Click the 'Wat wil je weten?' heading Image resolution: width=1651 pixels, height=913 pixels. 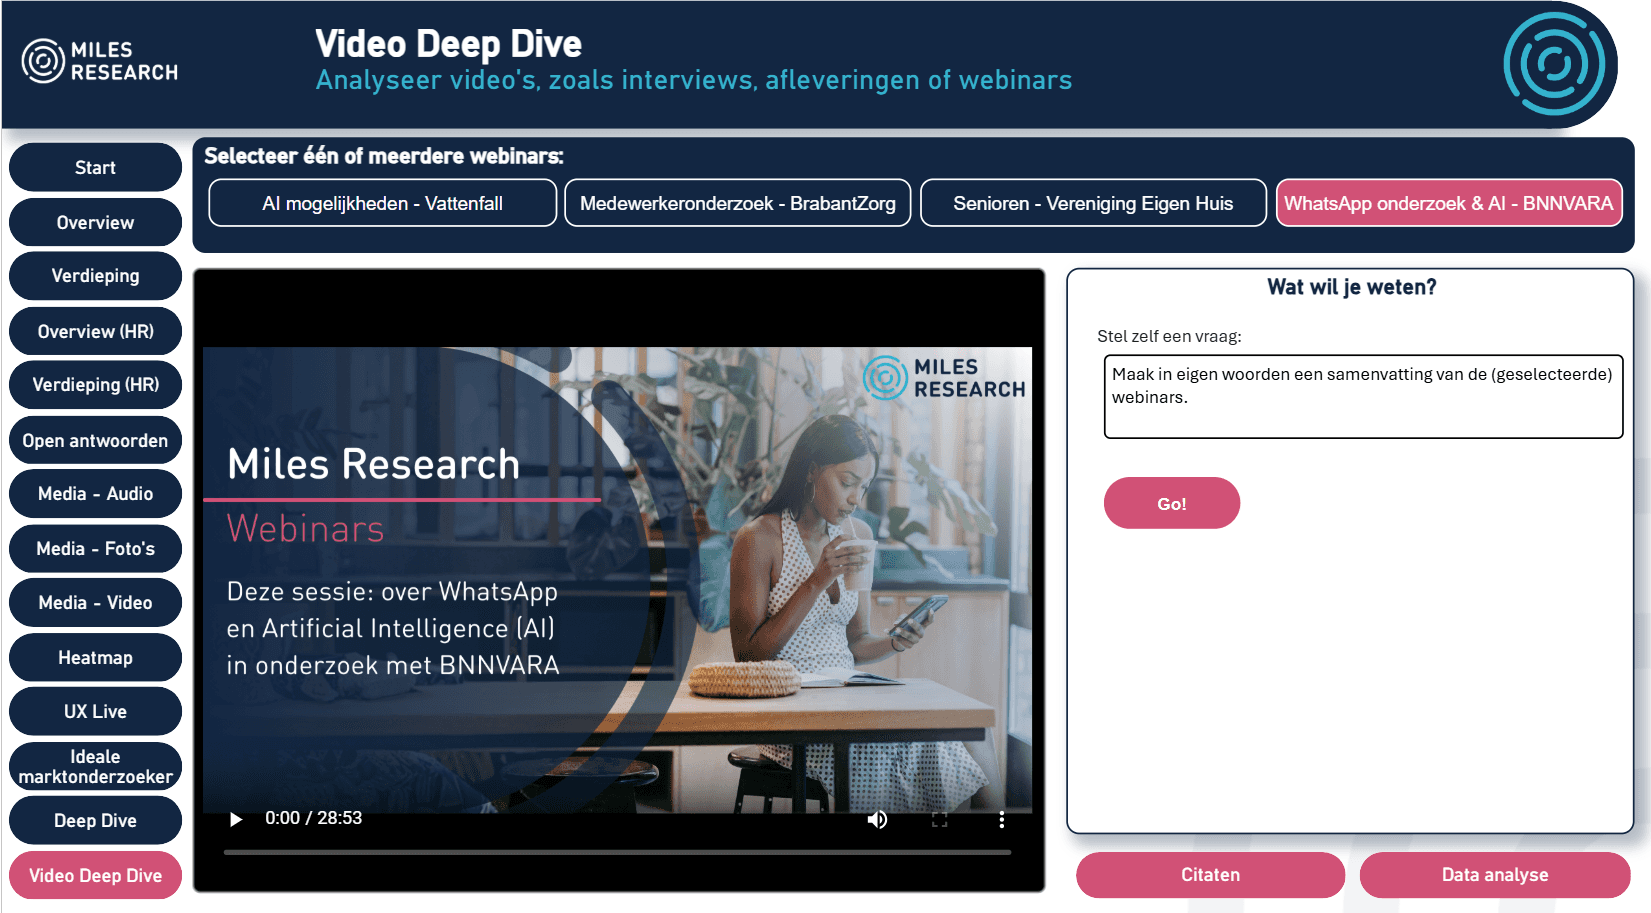pyautogui.click(x=1351, y=287)
